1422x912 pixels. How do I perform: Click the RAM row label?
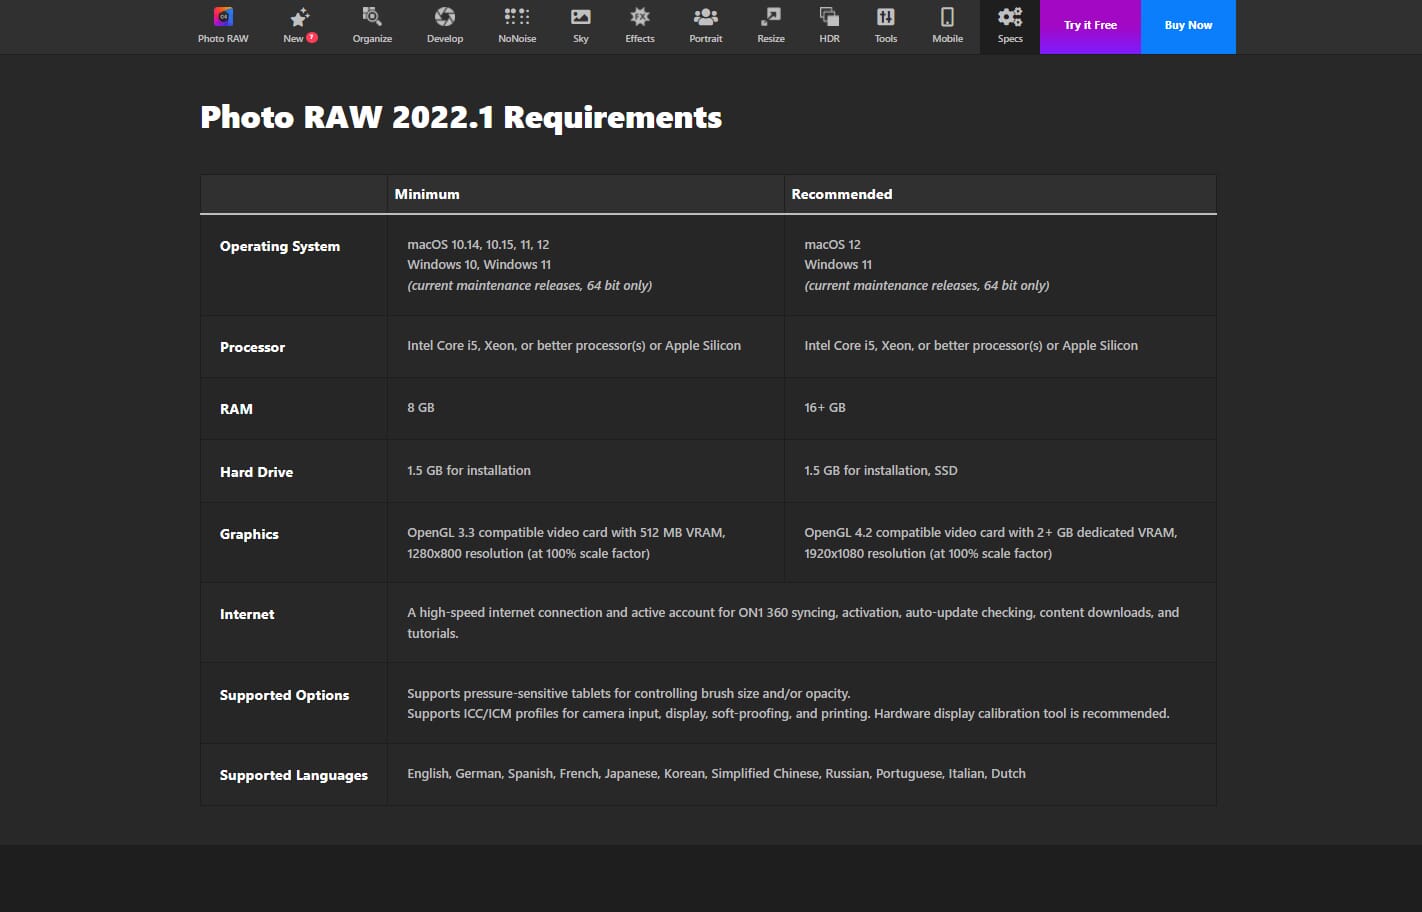236,410
